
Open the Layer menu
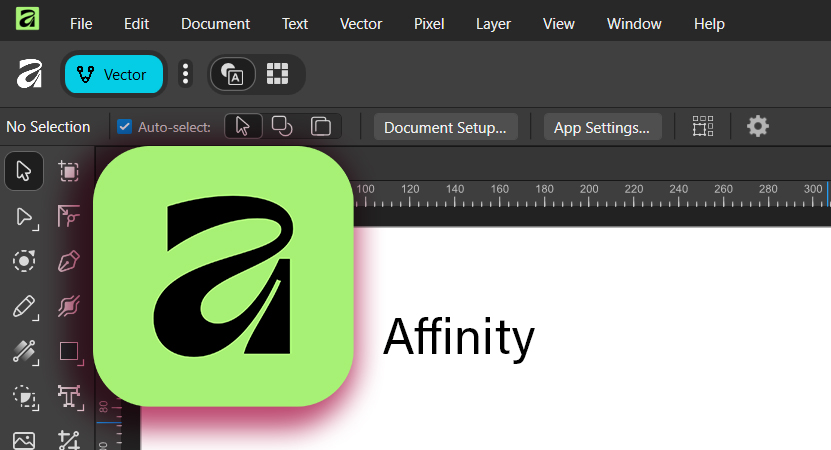(x=493, y=23)
